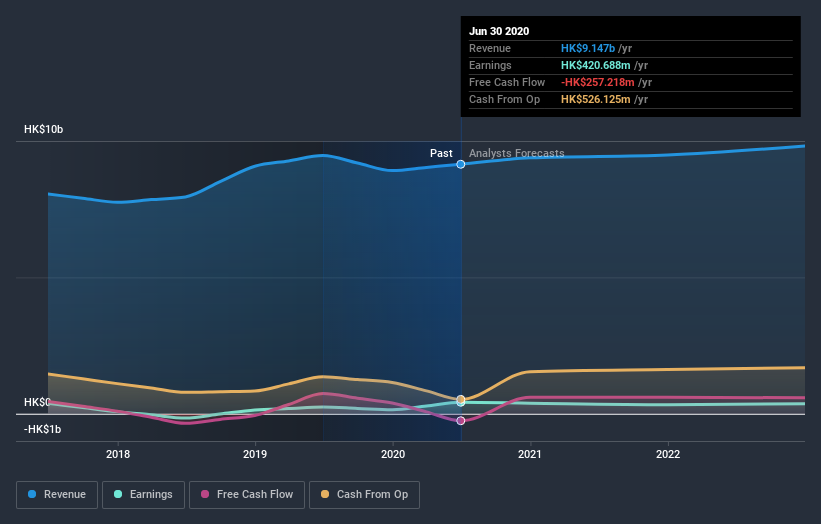The width and height of the screenshot is (821, 524).
Task: Click the Revenue row label in tooltip
Action: [x=490, y=48]
